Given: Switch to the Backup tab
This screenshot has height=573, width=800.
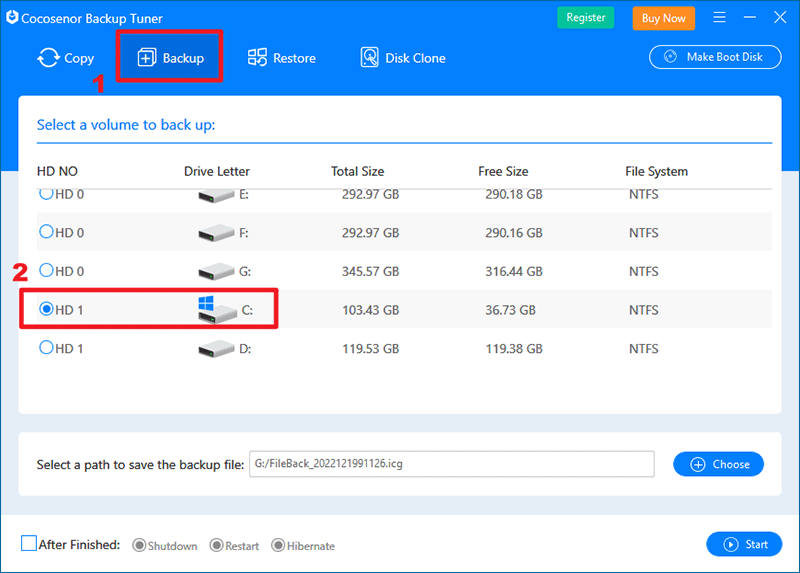Looking at the screenshot, I should coord(170,58).
